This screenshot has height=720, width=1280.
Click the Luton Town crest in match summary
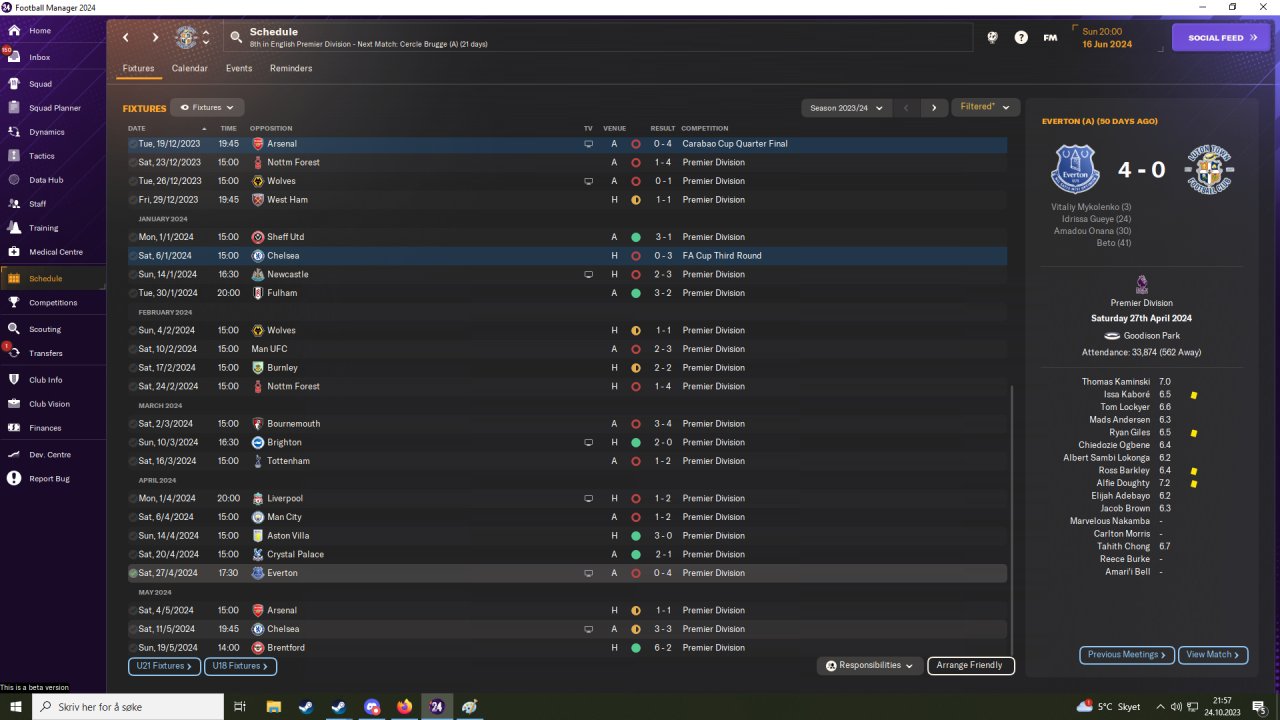pyautogui.click(x=1209, y=169)
